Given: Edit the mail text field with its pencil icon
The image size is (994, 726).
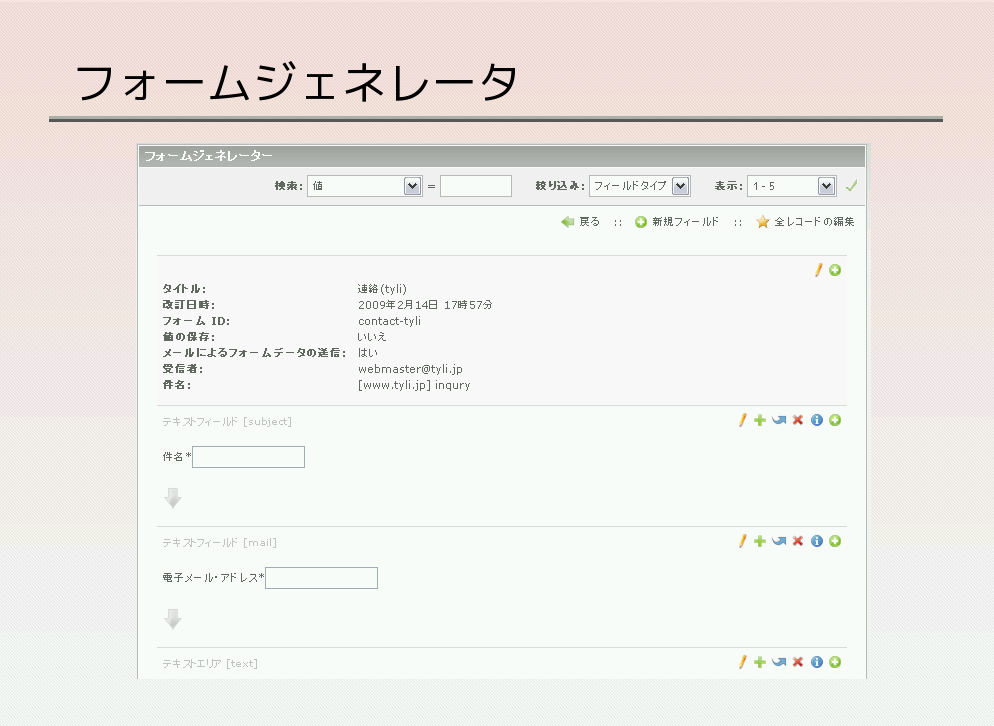Looking at the screenshot, I should point(742,541).
